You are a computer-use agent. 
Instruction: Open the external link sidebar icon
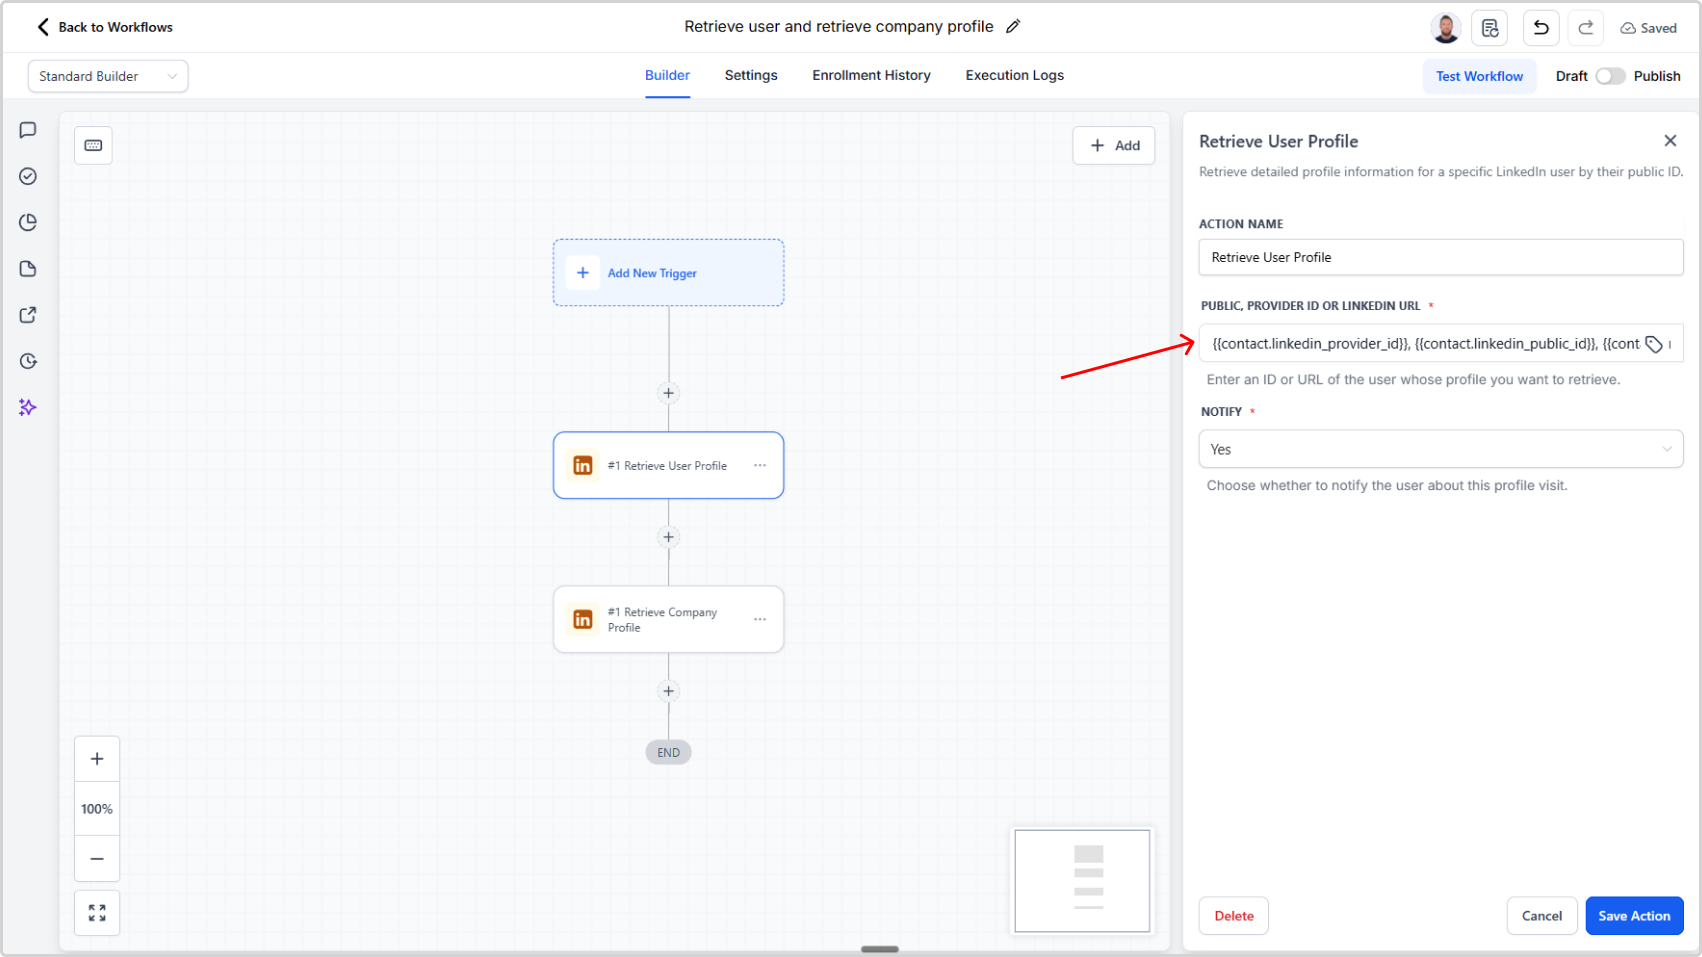(x=27, y=314)
